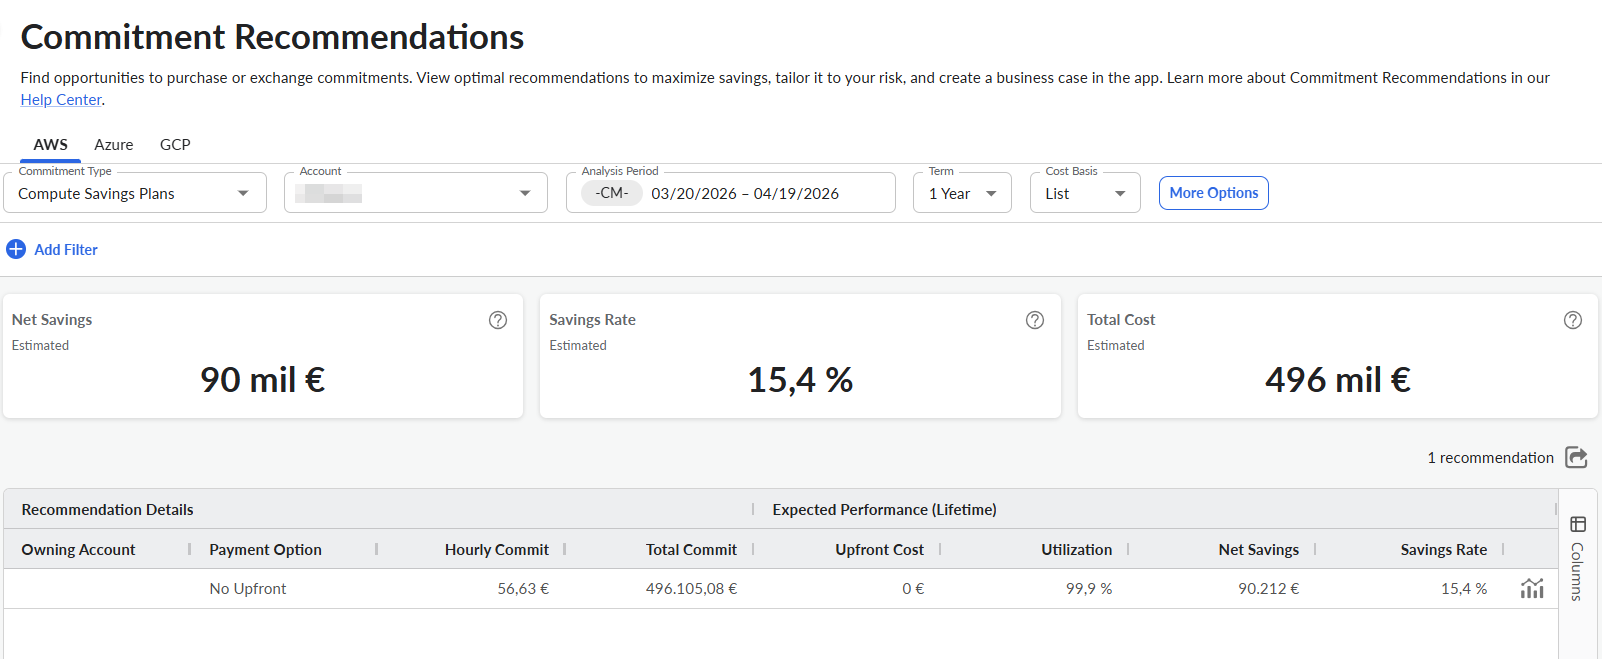Sort by Upfront Cost column header
Image resolution: width=1602 pixels, height=659 pixels.
tap(880, 549)
